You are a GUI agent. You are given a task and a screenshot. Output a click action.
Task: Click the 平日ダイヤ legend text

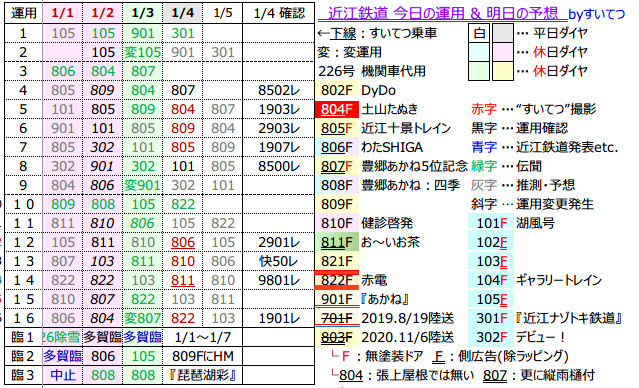click(x=560, y=33)
